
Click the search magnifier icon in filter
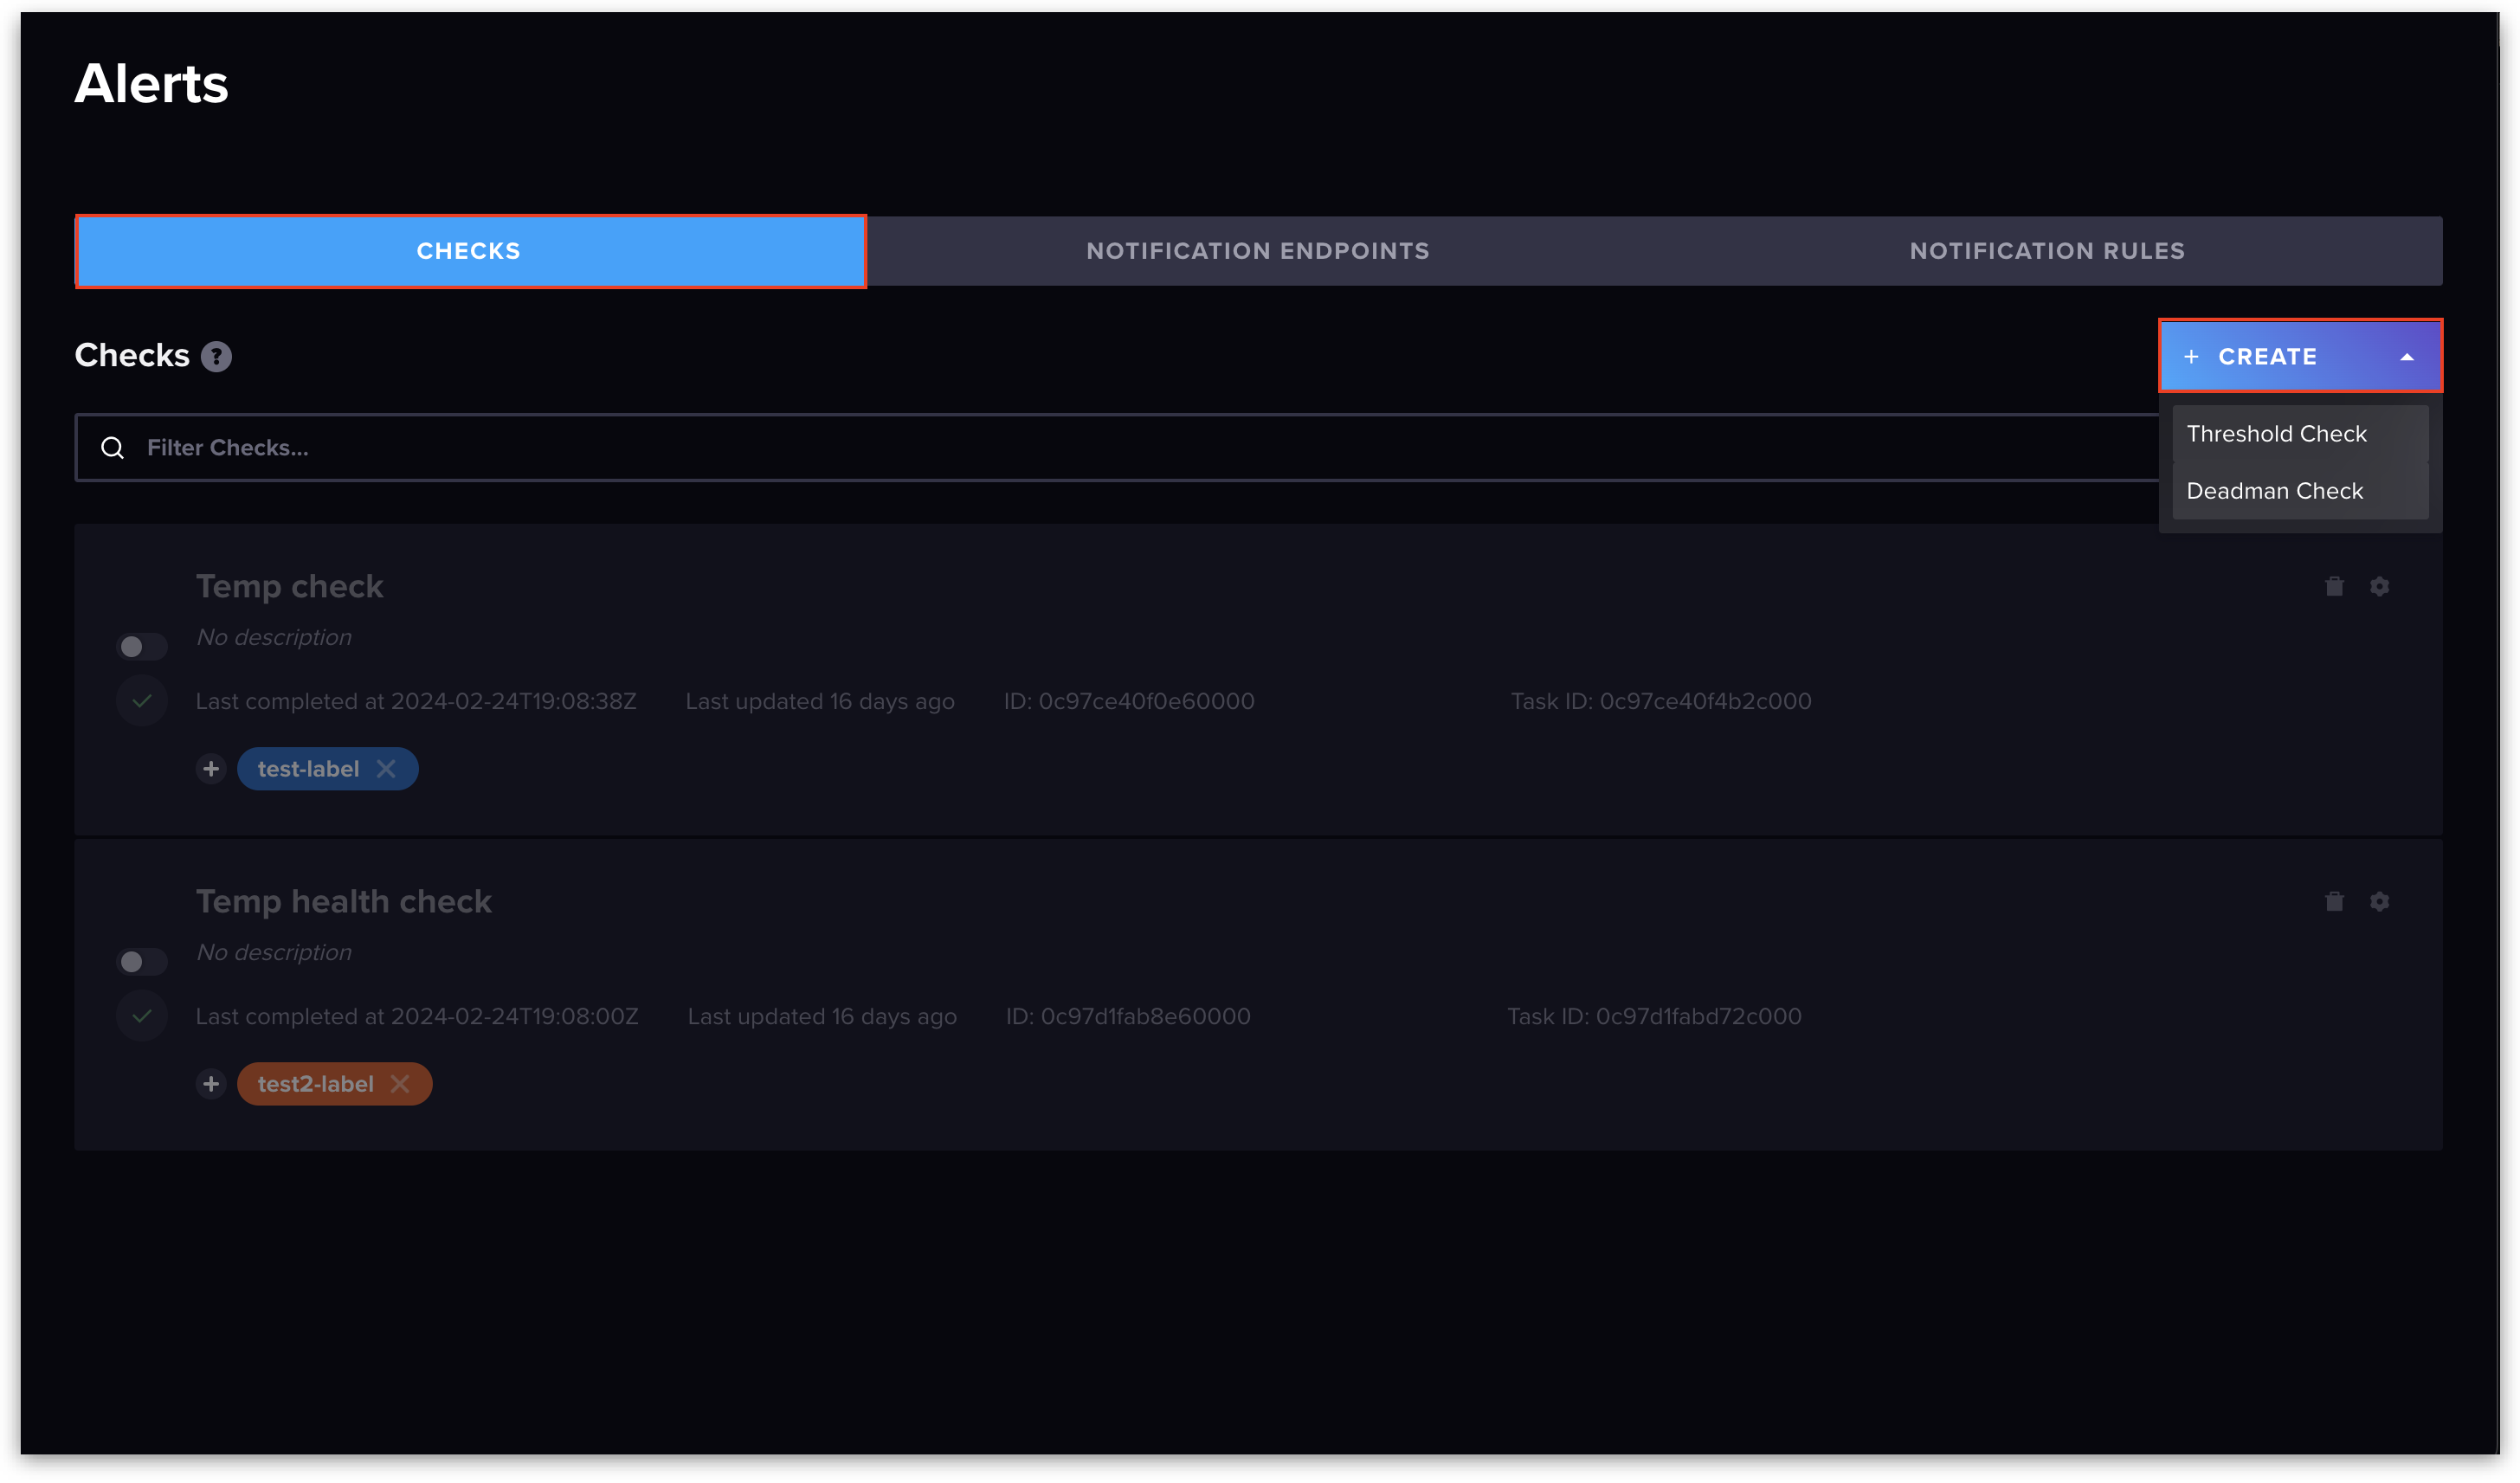coord(113,448)
